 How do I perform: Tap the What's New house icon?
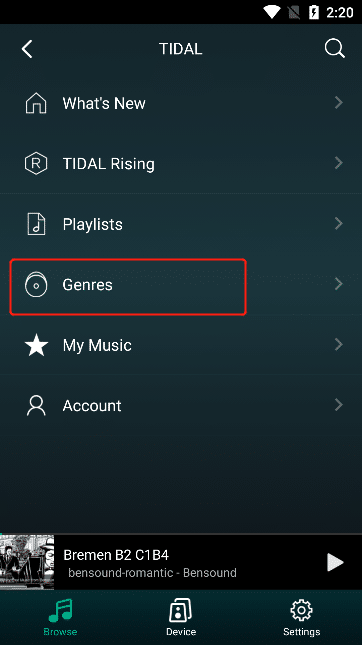click(x=36, y=103)
